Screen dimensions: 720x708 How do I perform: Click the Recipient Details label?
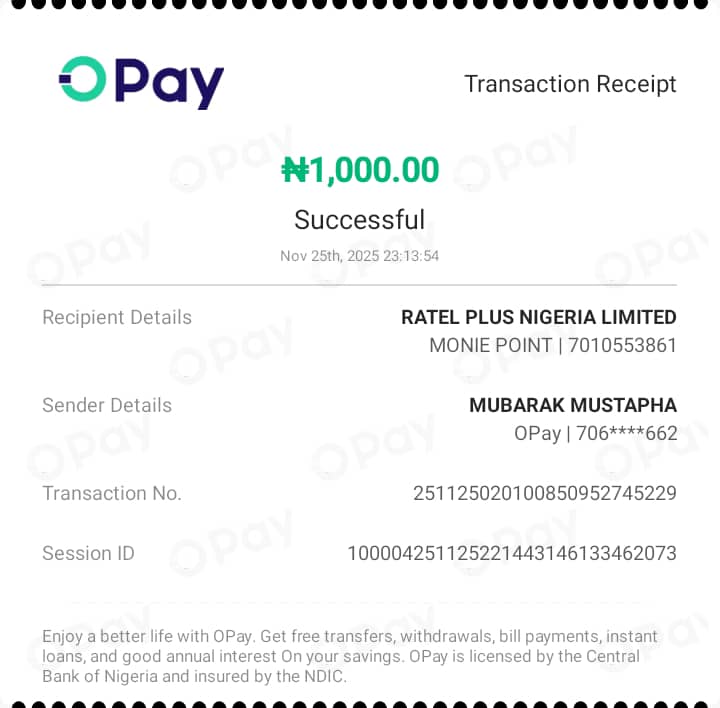pyautogui.click(x=117, y=317)
